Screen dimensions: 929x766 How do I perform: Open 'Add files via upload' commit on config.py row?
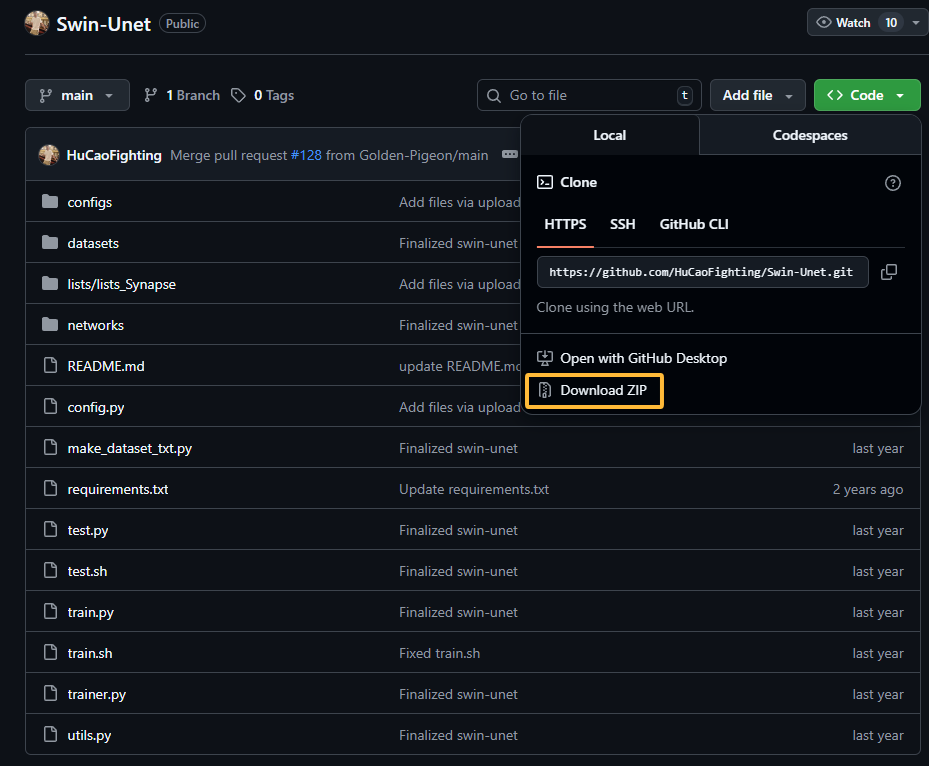coord(460,408)
